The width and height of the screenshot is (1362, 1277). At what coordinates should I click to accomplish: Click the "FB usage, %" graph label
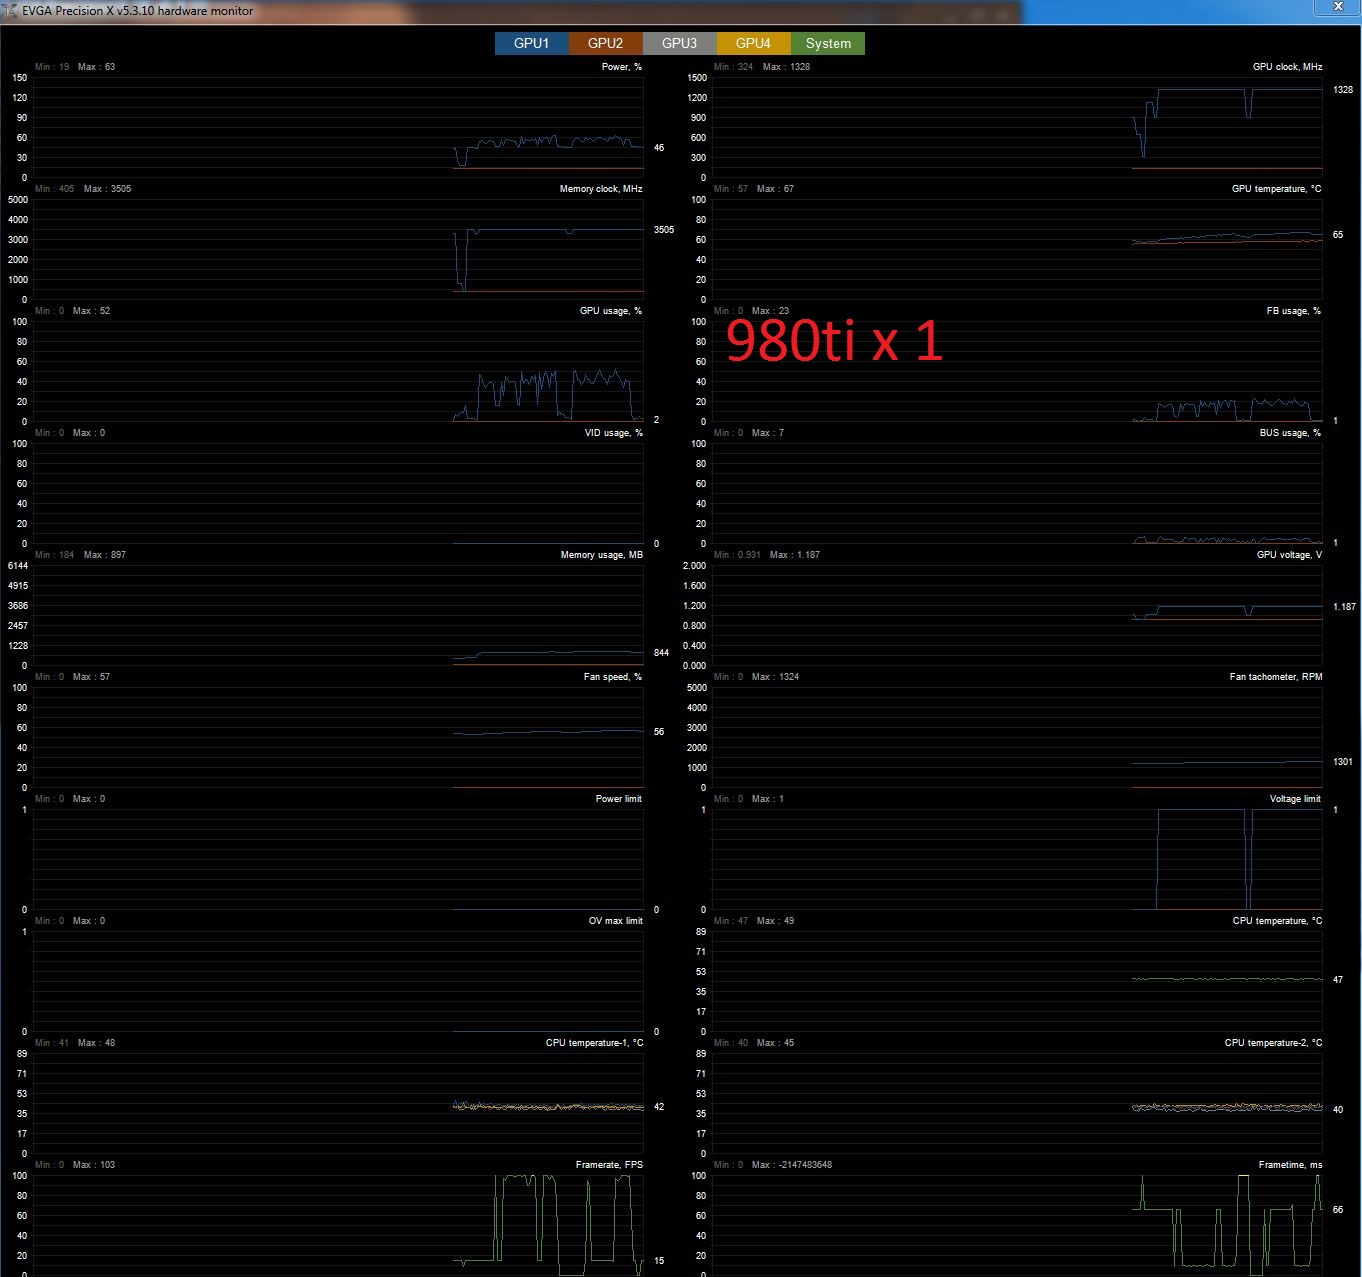(x=1294, y=311)
